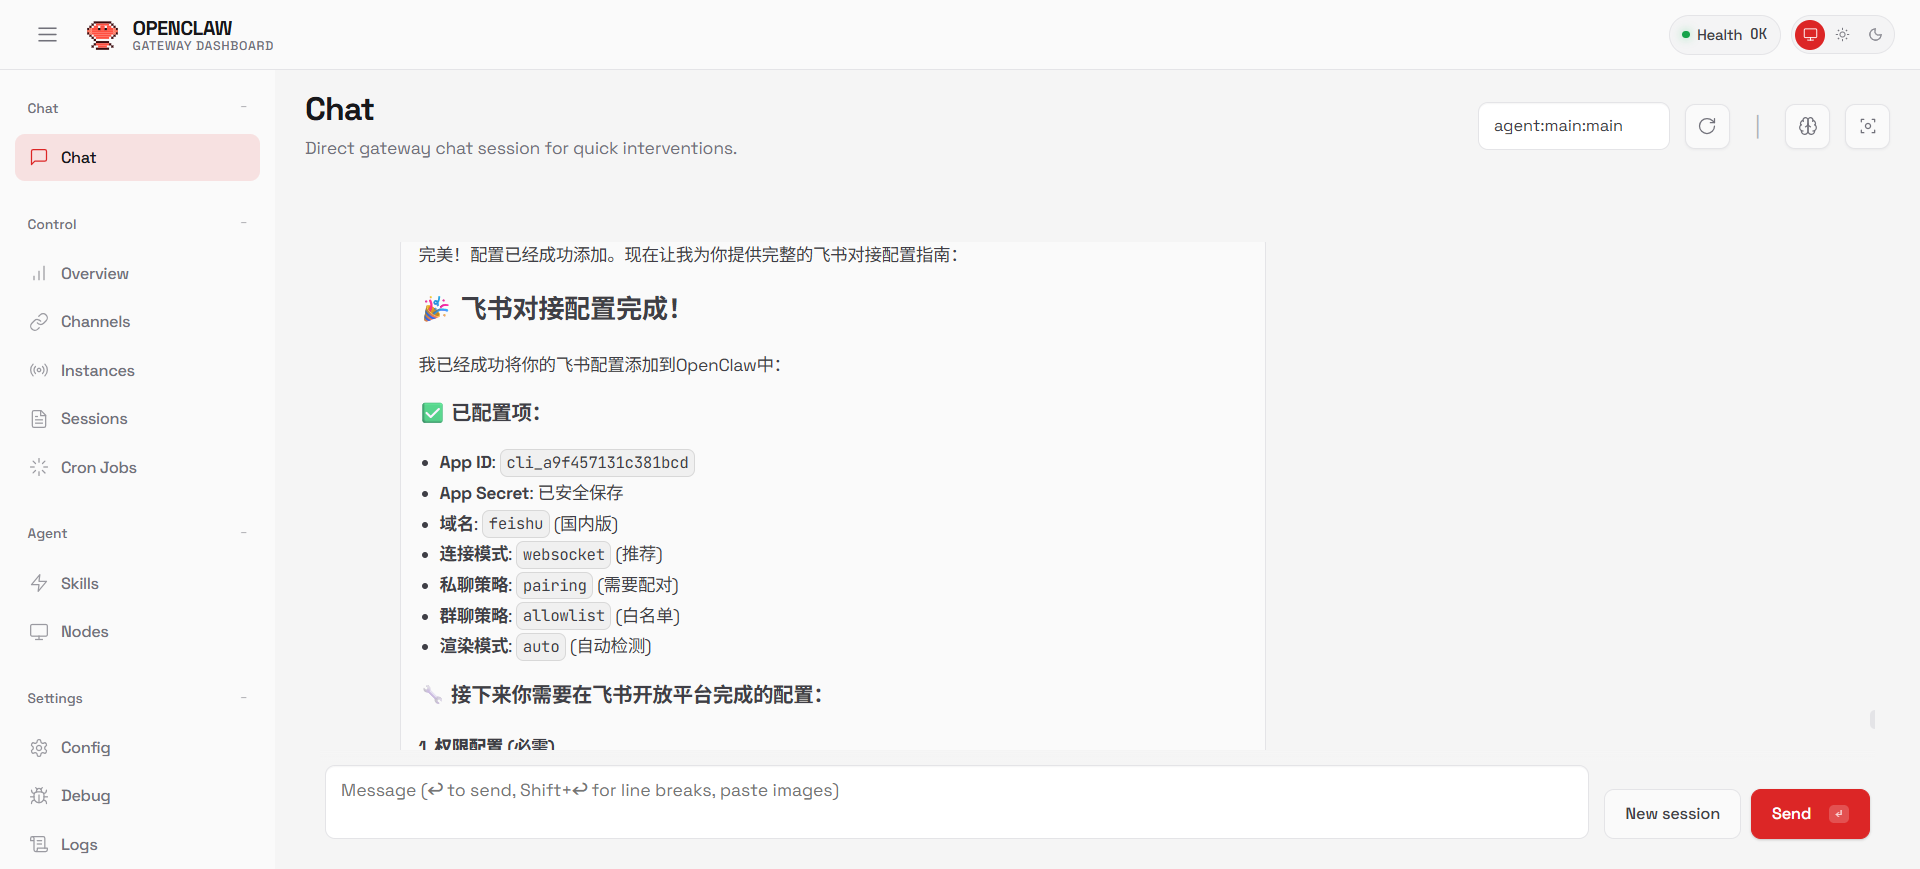Switch to light theme sun button
Image resolution: width=1920 pixels, height=869 pixels.
pyautogui.click(x=1843, y=35)
